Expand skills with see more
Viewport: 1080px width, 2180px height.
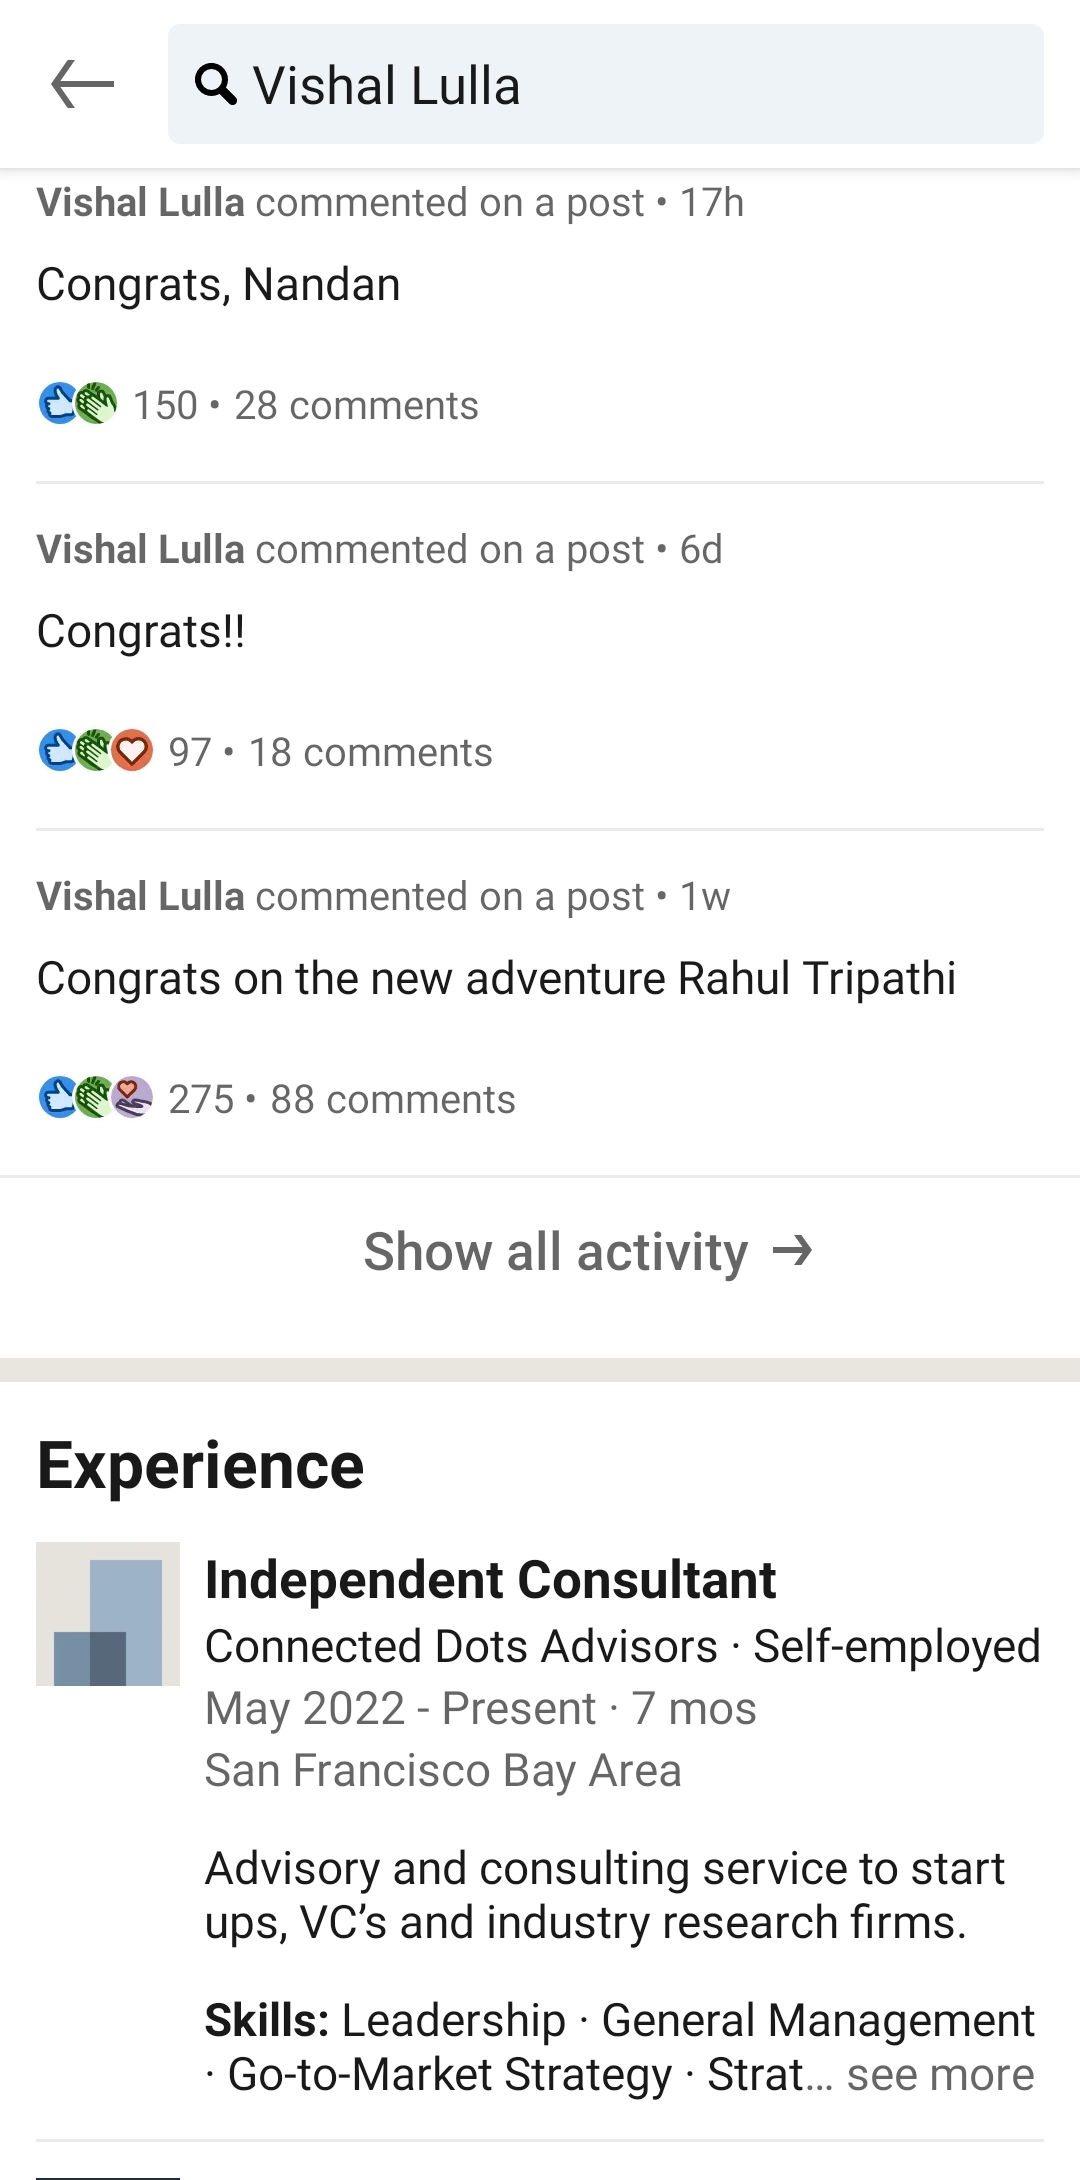[x=940, y=2075]
